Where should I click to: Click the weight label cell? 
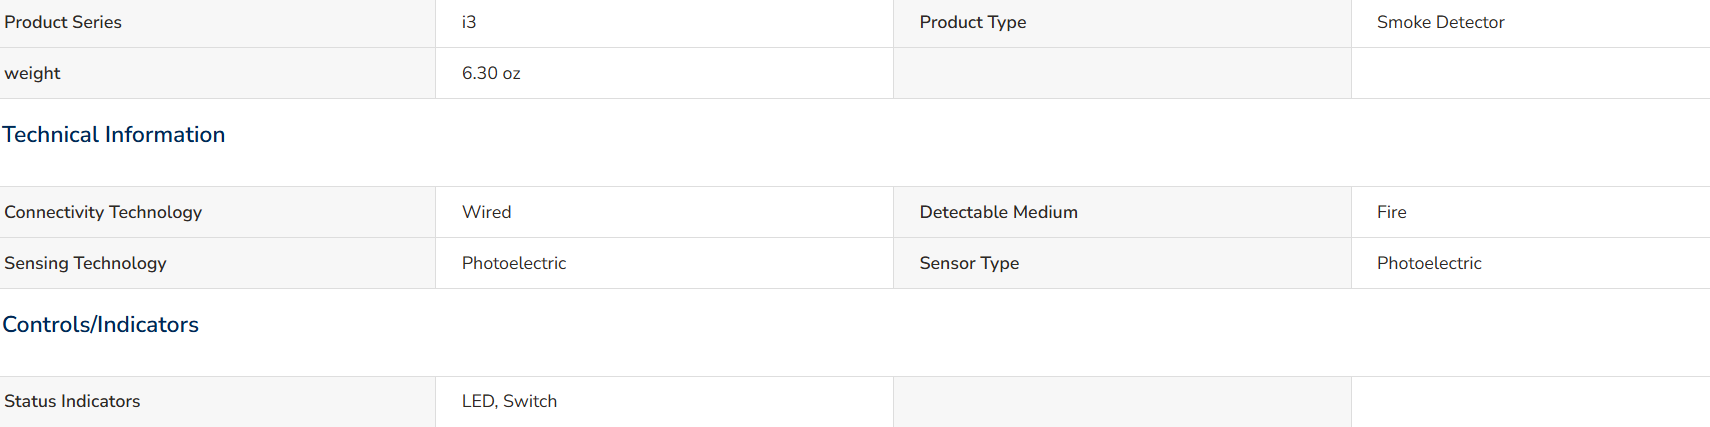217,73
